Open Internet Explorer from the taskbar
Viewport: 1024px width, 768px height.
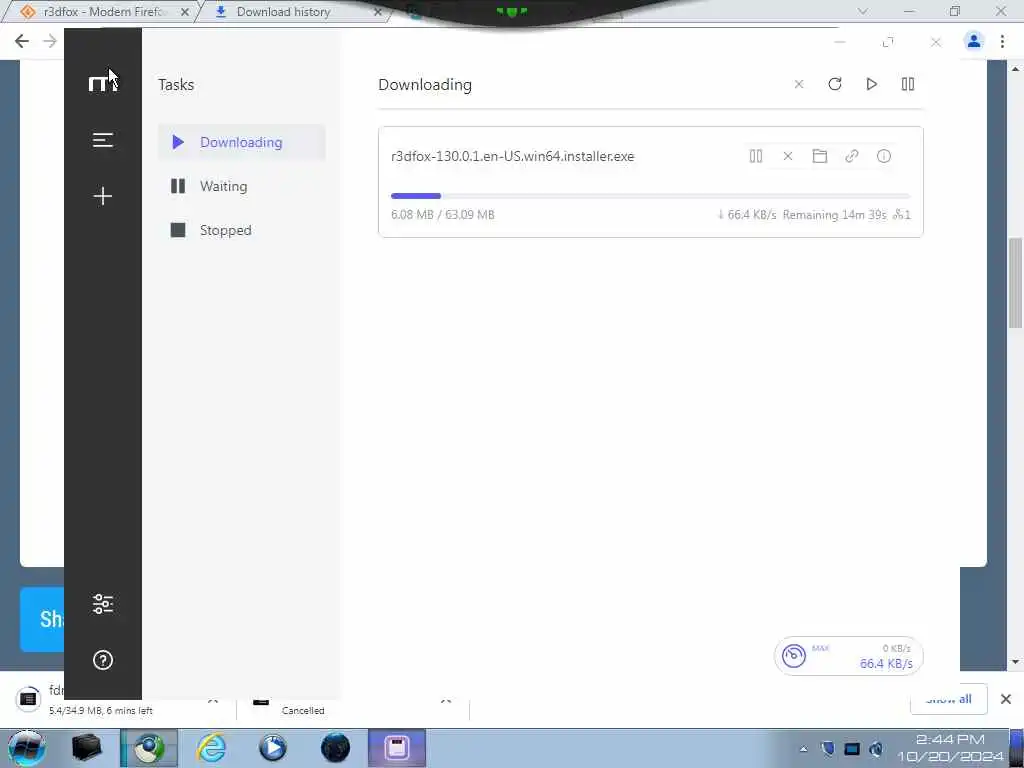tap(212, 748)
